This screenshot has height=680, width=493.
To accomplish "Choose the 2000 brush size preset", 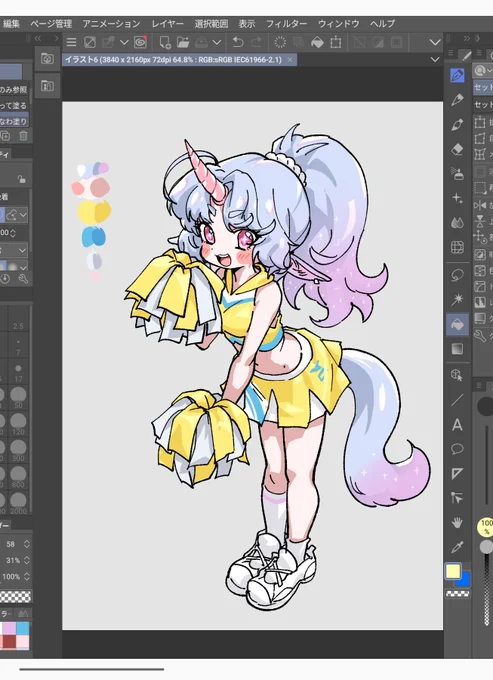I will [18, 503].
